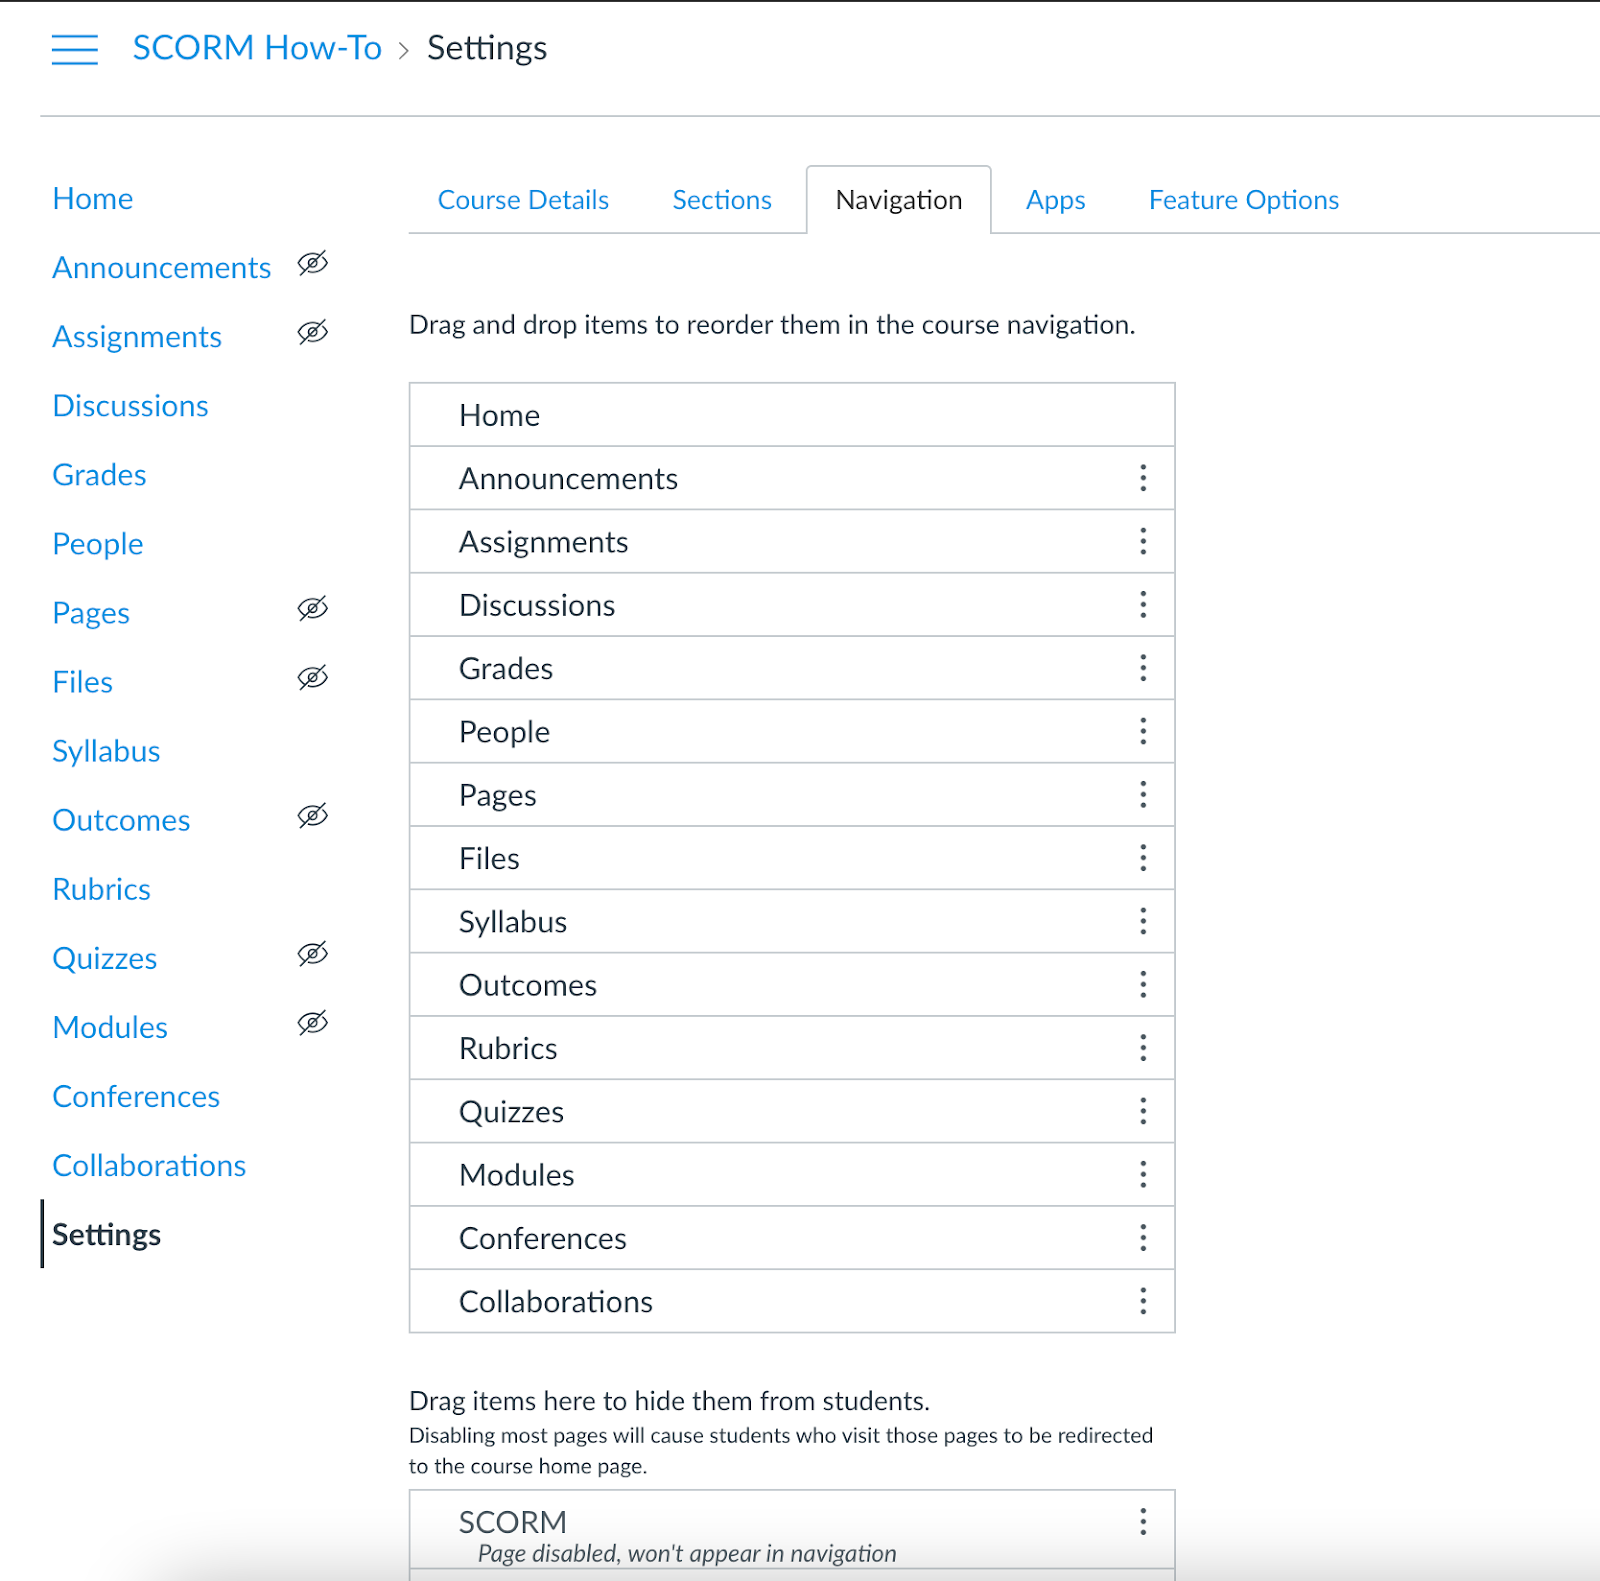Click the hidden-eye icon beside Pages
1600x1581 pixels.
click(313, 608)
